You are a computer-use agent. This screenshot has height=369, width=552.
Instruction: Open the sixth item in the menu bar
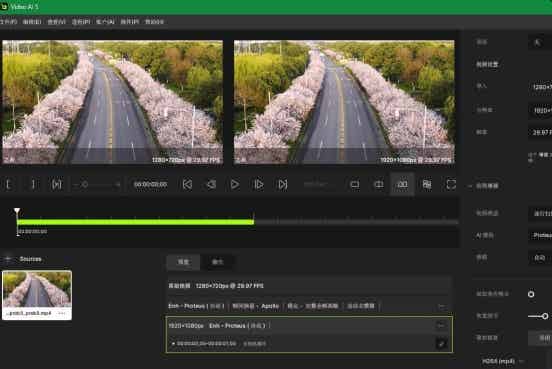click(x=130, y=22)
